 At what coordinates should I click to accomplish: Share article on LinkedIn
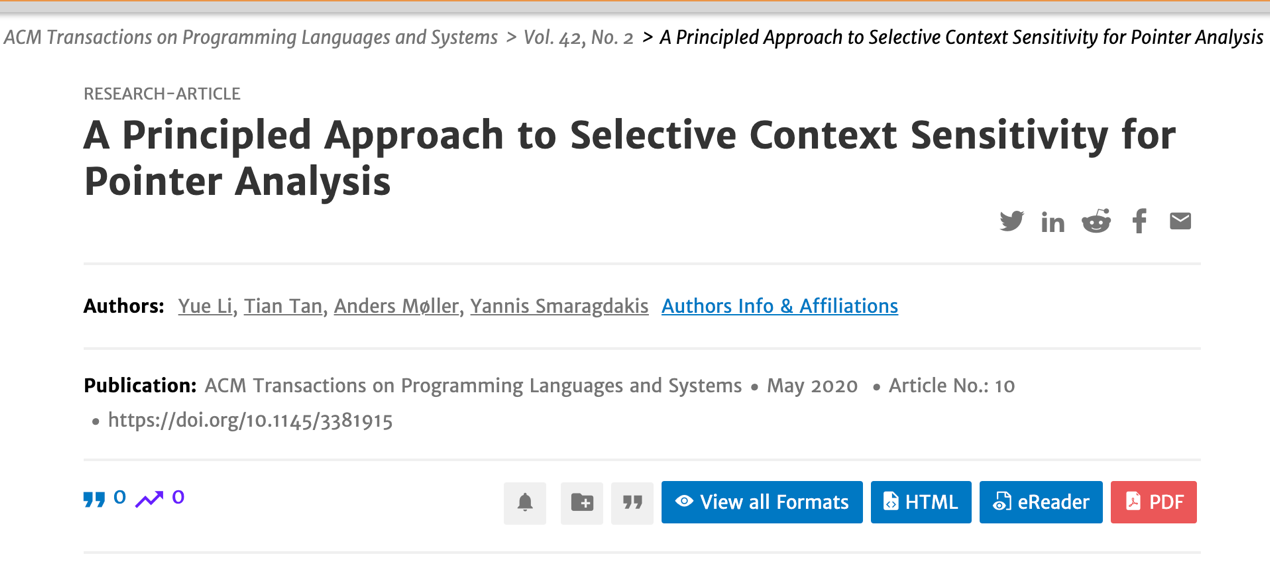point(1053,222)
